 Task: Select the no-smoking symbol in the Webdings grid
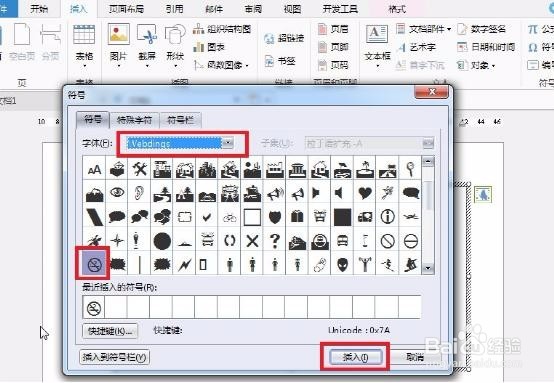coord(94,264)
